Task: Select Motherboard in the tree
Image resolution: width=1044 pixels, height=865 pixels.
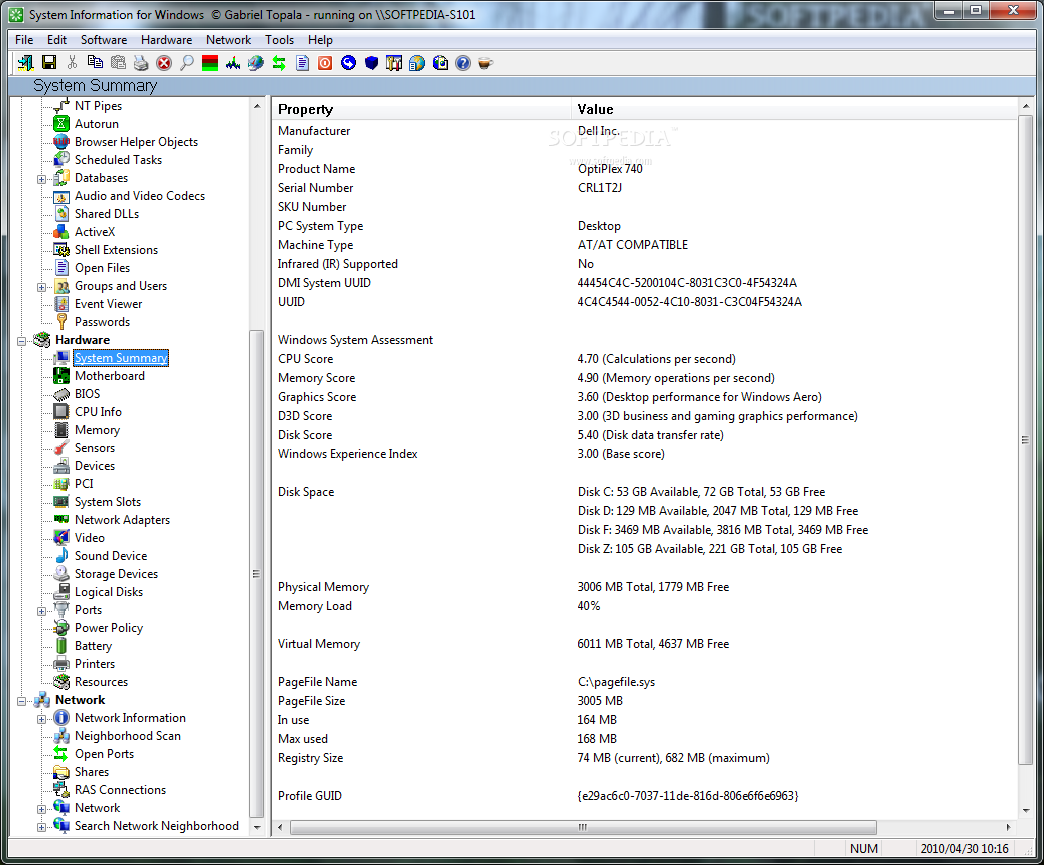Action: 109,376
